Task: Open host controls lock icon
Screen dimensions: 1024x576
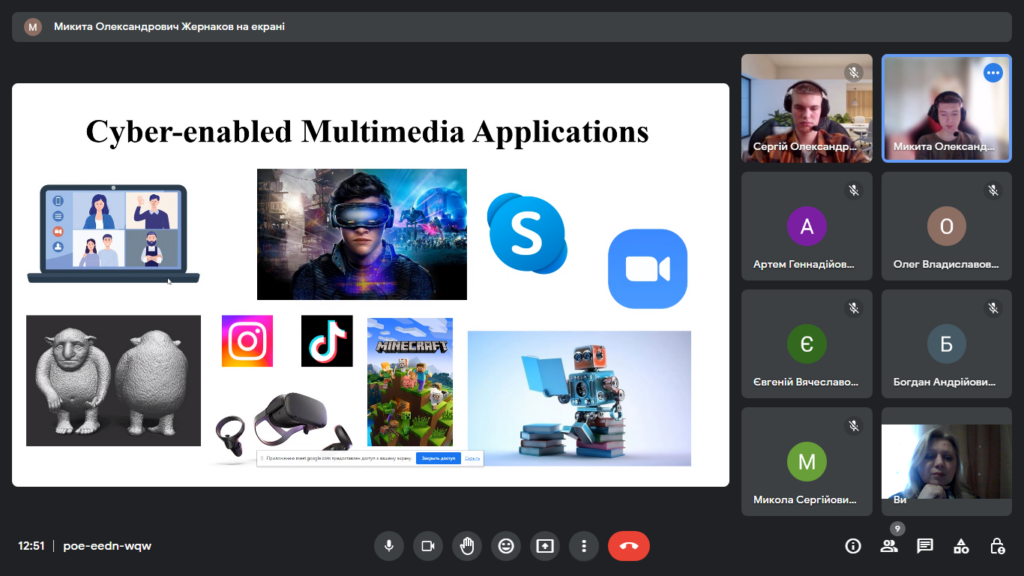Action: coord(997,546)
